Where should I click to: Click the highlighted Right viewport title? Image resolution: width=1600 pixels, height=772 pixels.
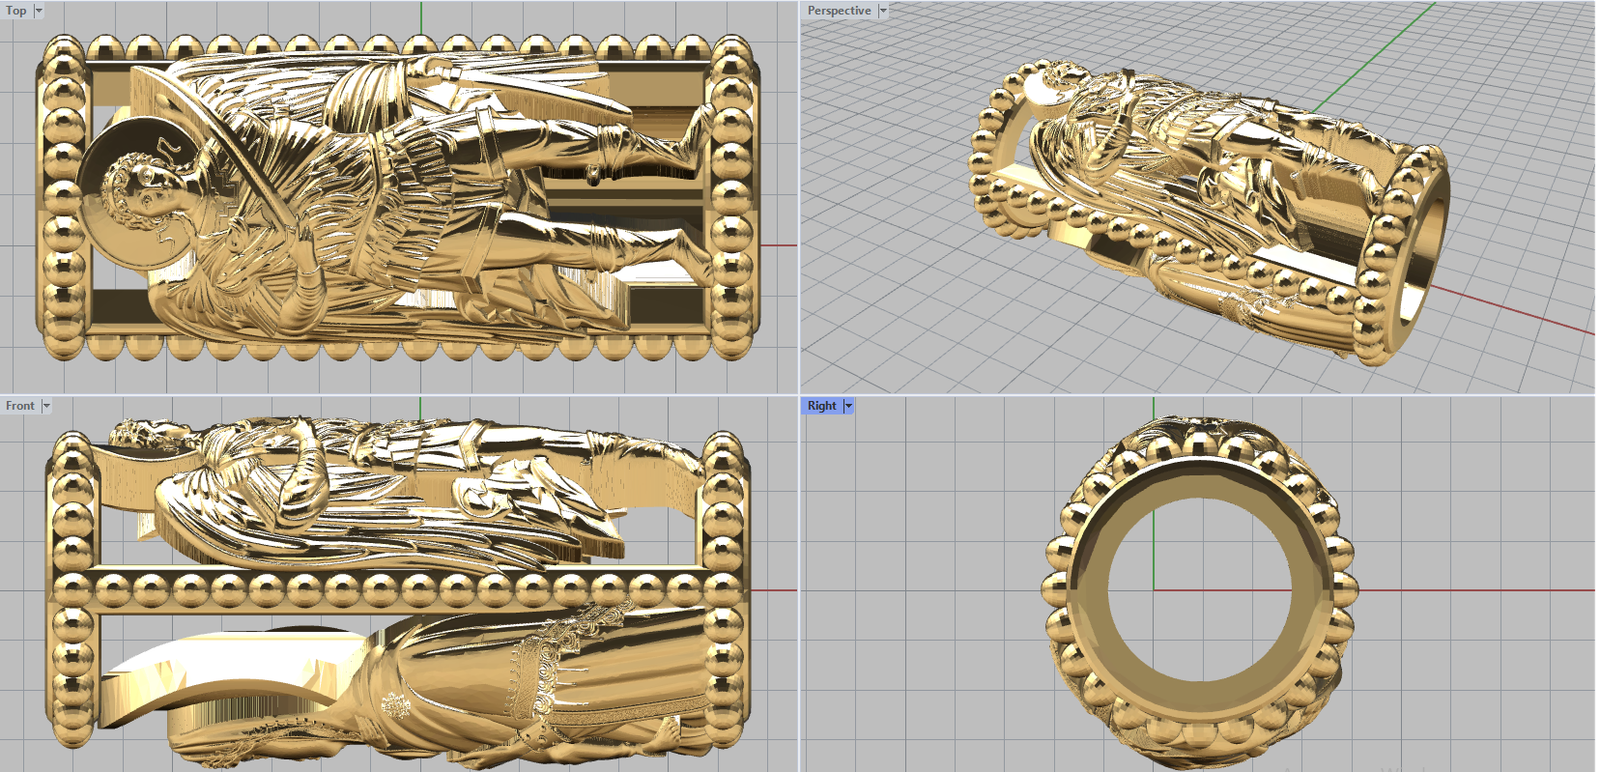click(x=821, y=406)
